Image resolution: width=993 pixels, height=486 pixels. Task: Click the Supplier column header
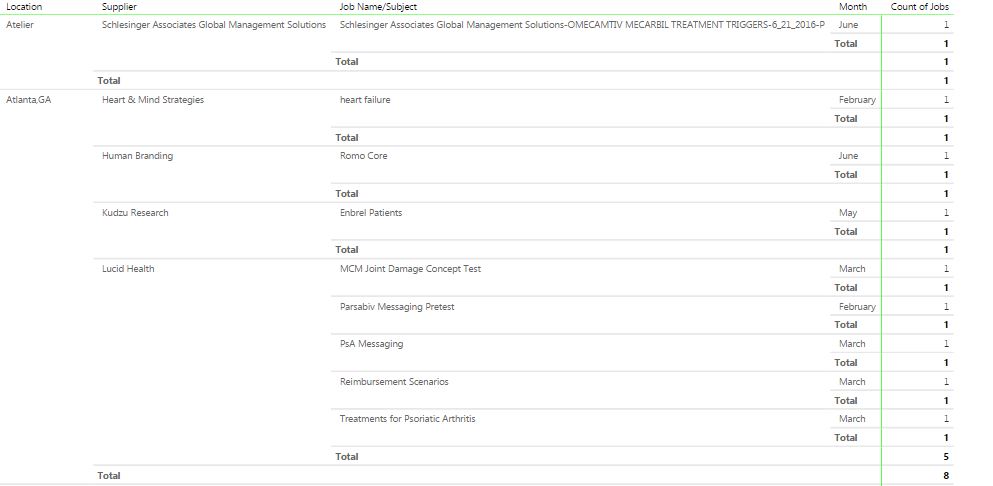[x=119, y=7]
